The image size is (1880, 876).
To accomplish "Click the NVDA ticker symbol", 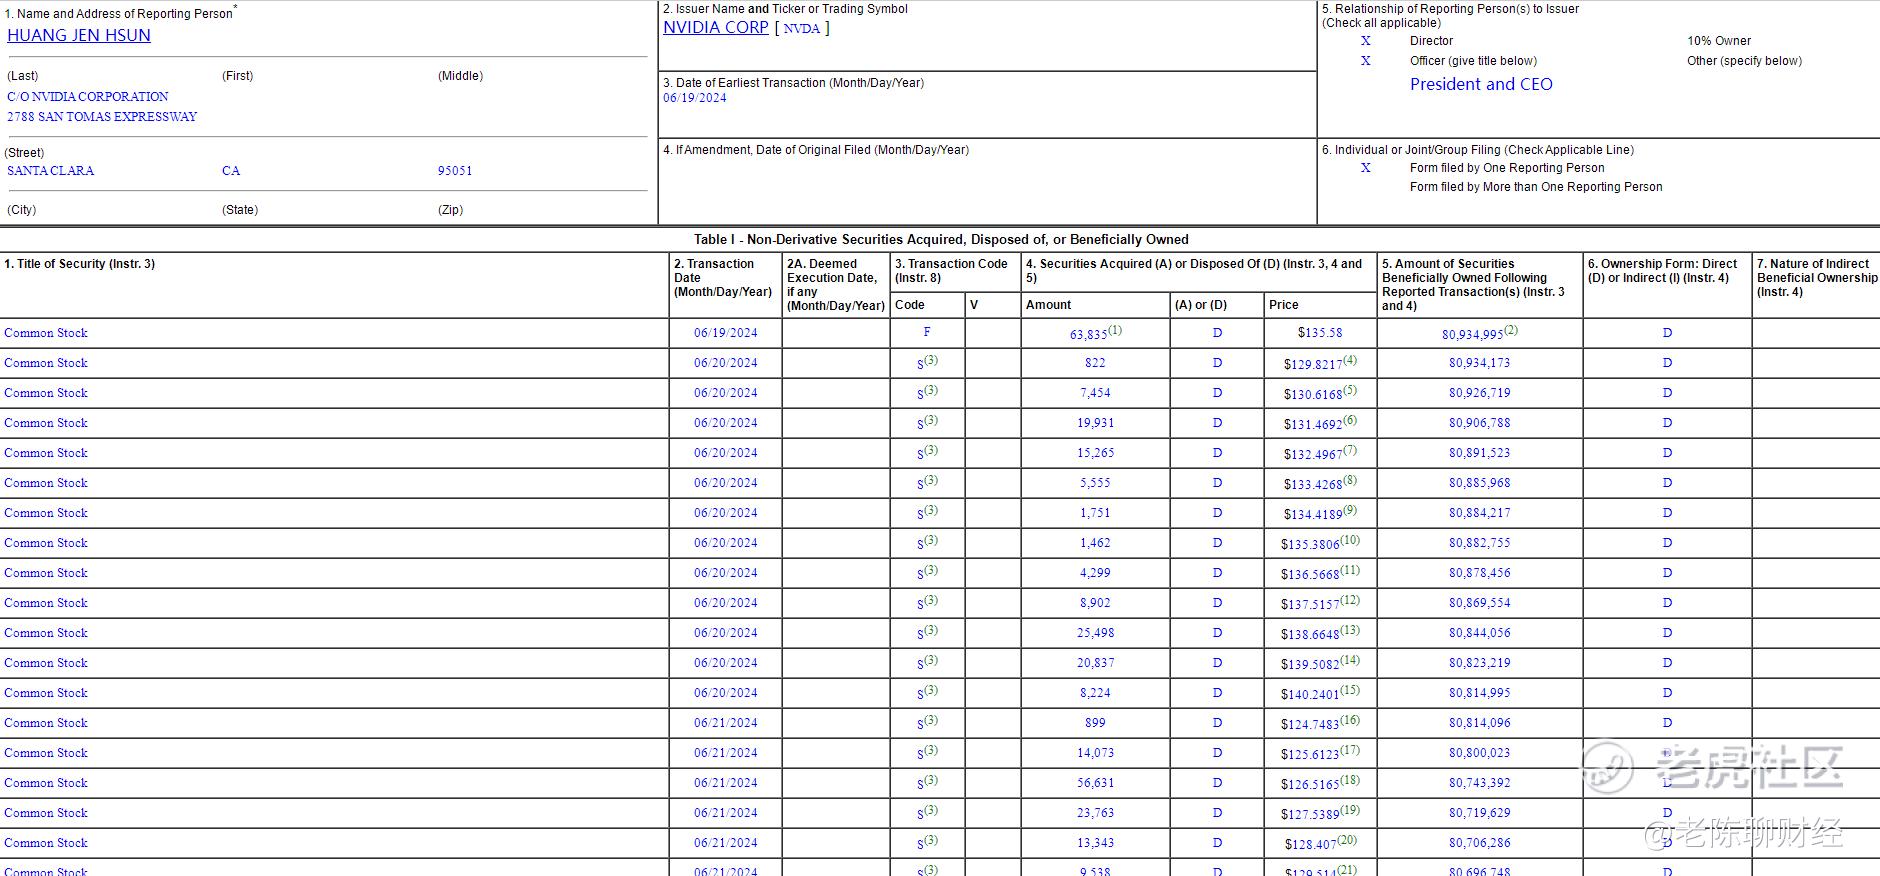I will click(x=801, y=29).
